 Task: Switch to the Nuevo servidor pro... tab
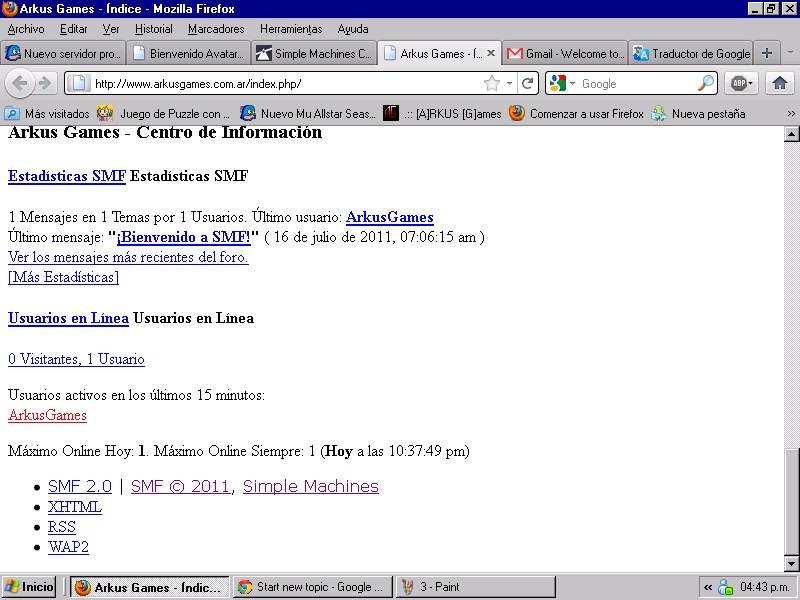pos(63,53)
